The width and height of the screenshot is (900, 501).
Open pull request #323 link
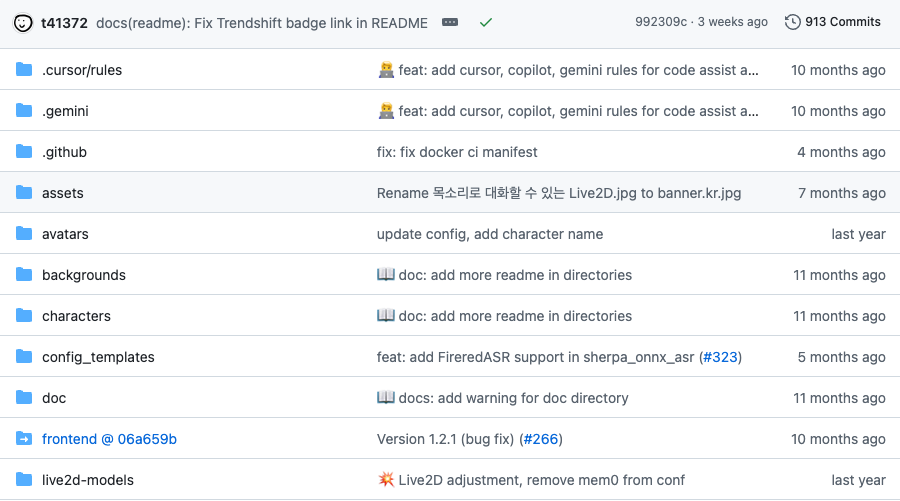(x=720, y=357)
